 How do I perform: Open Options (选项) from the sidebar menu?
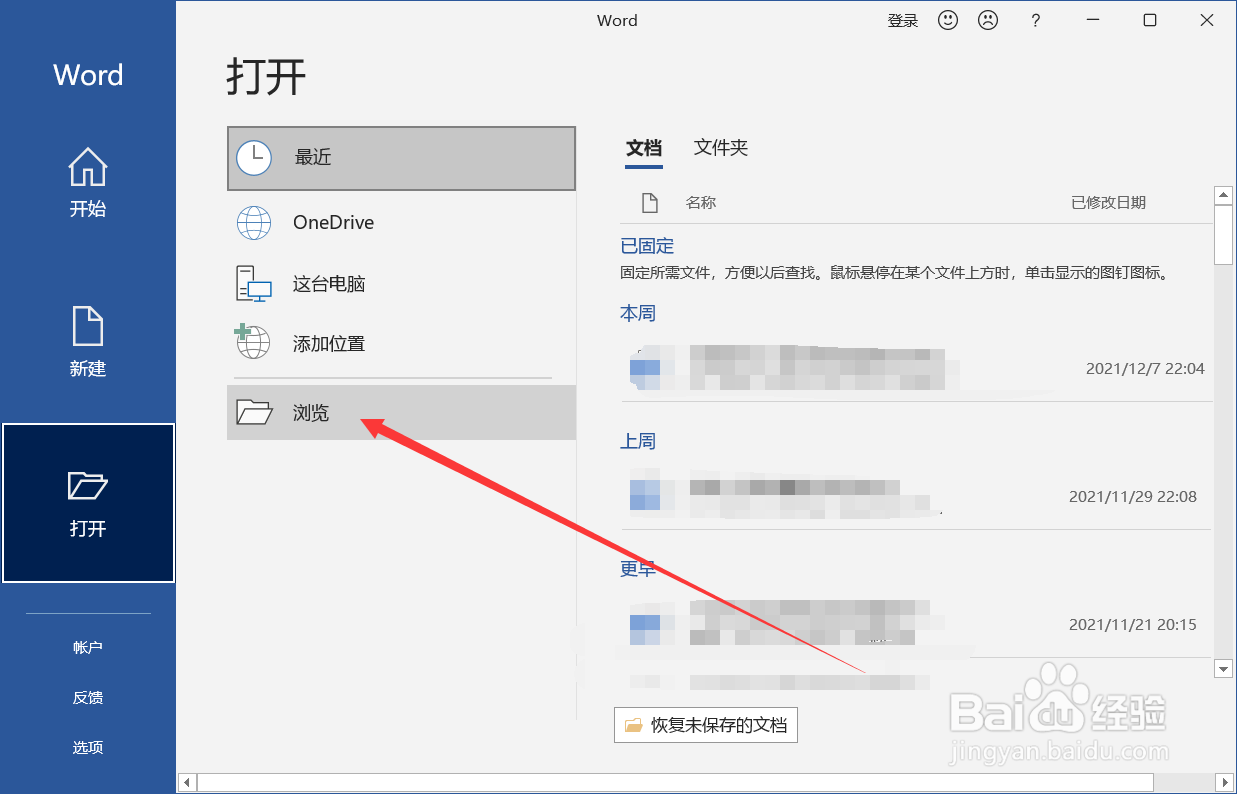click(x=88, y=747)
